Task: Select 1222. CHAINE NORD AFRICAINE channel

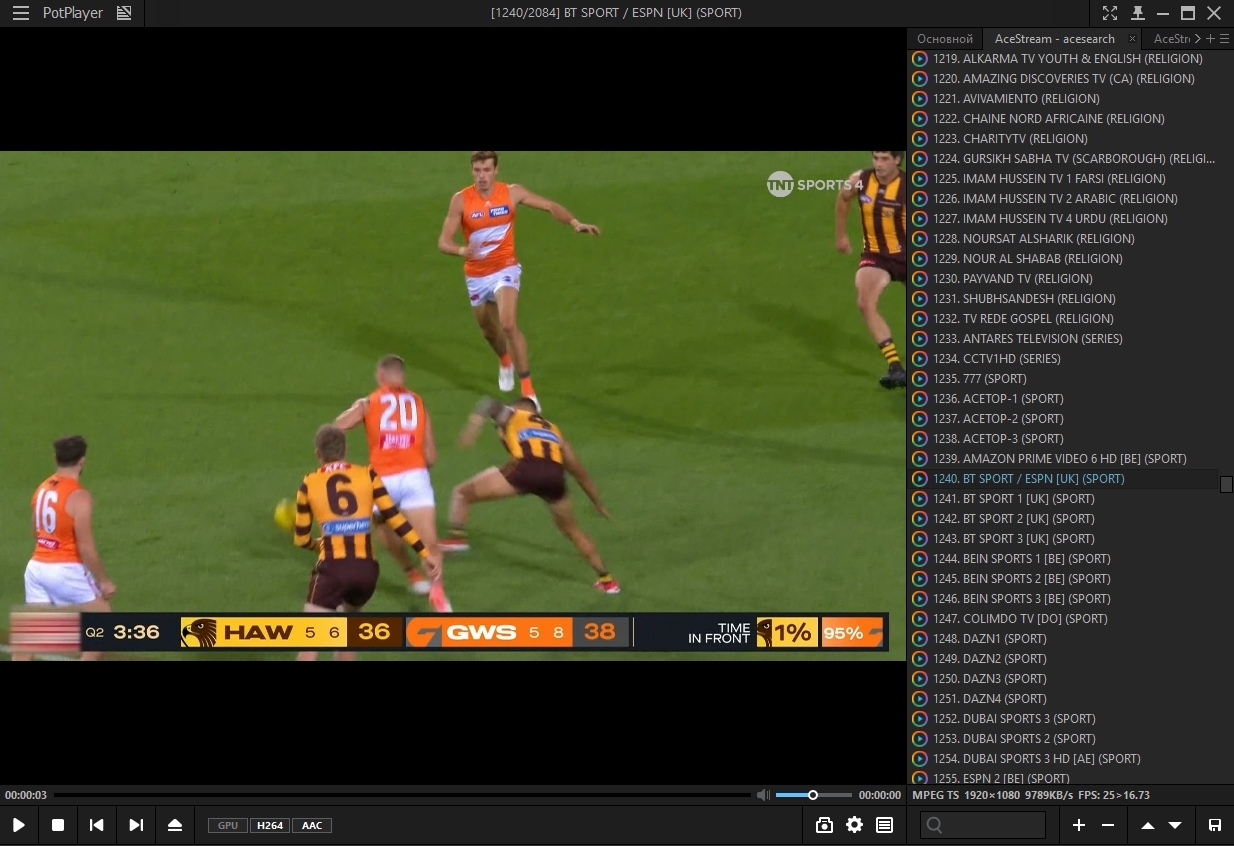Action: 1064,119
